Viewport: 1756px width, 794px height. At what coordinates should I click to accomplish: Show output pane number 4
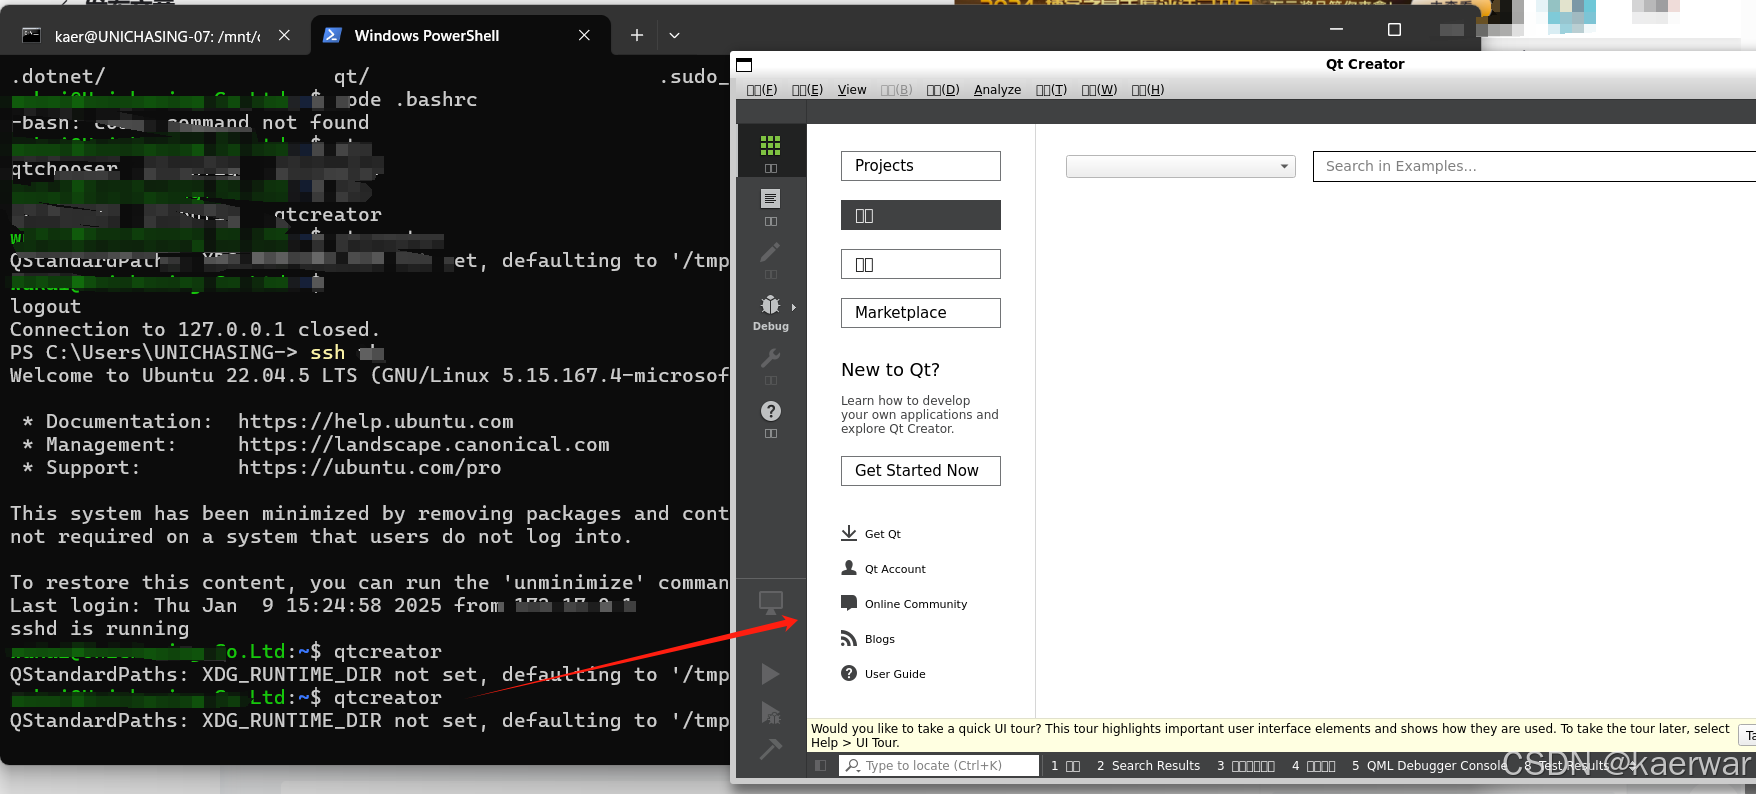1314,766
